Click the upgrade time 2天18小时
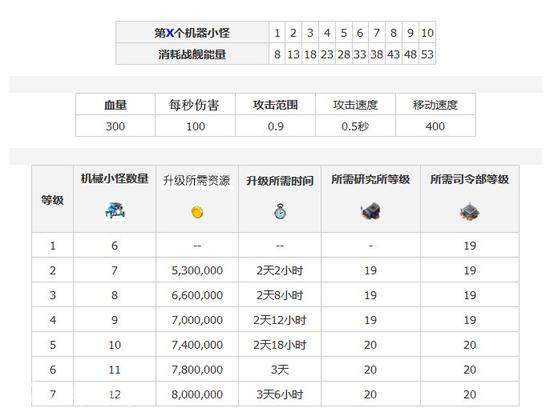Viewport: 550px width, 420px height. 280,345
